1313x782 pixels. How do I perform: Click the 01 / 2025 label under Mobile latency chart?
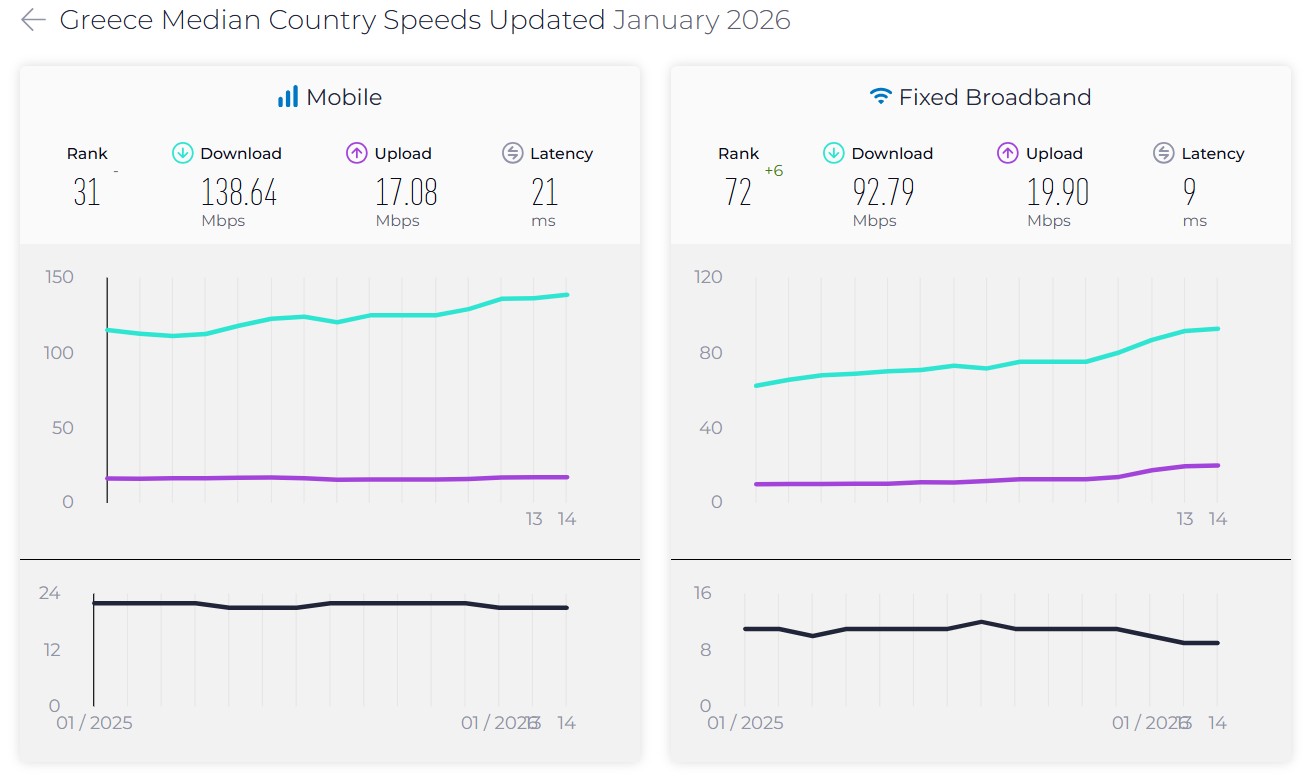[94, 723]
